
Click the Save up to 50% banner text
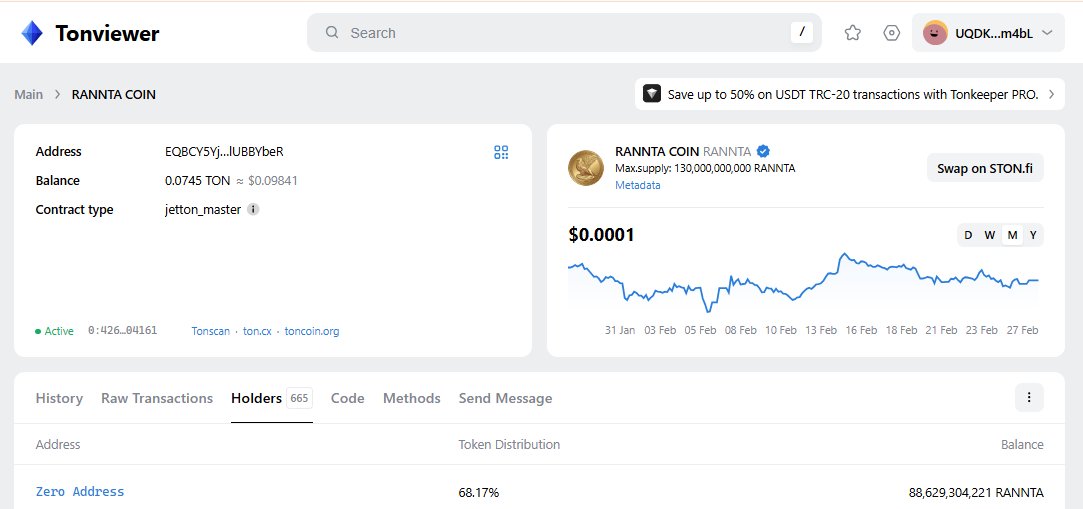click(x=853, y=95)
